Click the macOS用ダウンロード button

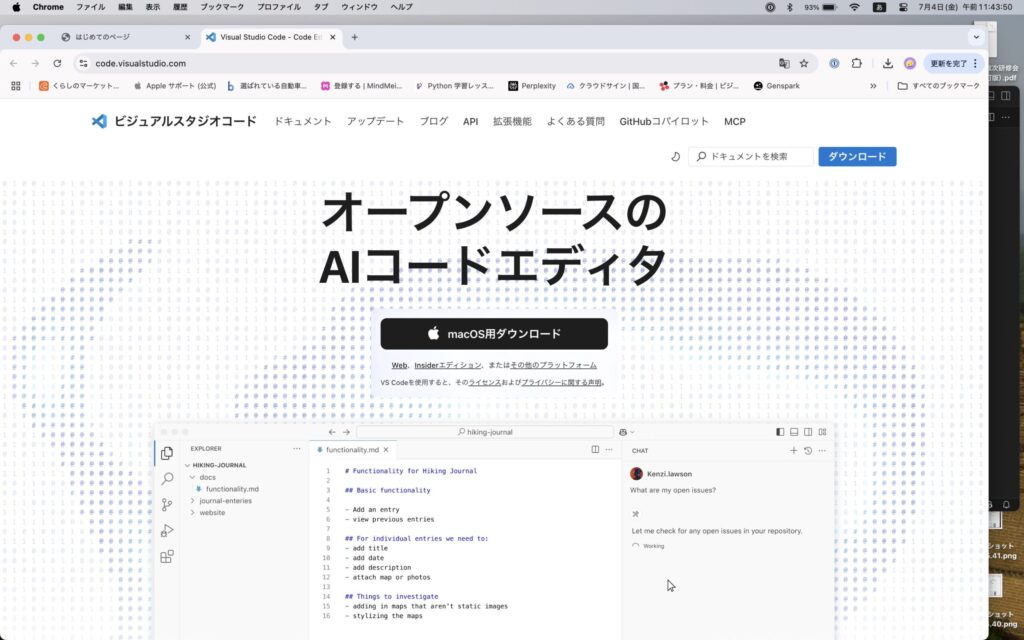pos(494,334)
